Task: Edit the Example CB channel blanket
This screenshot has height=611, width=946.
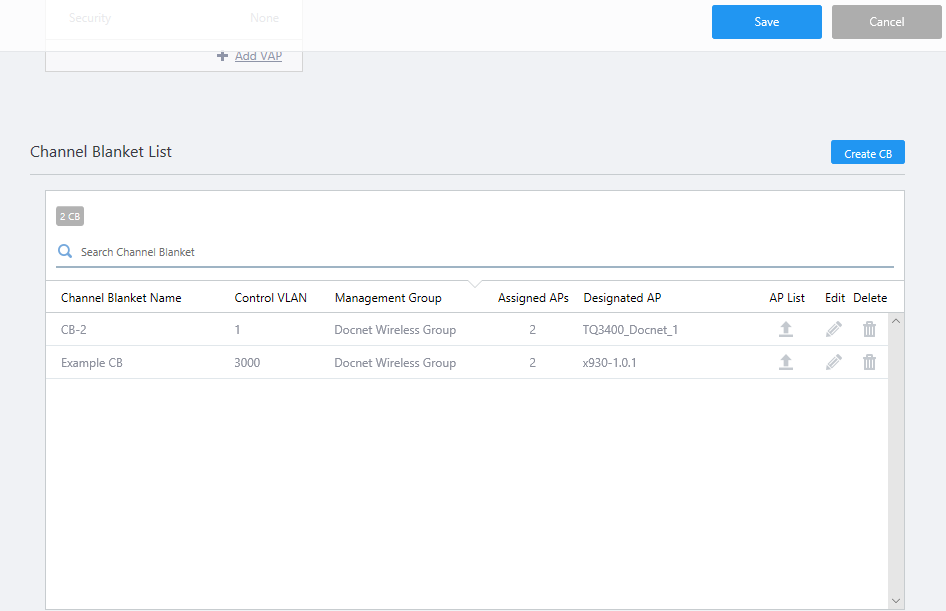Action: 834,362
